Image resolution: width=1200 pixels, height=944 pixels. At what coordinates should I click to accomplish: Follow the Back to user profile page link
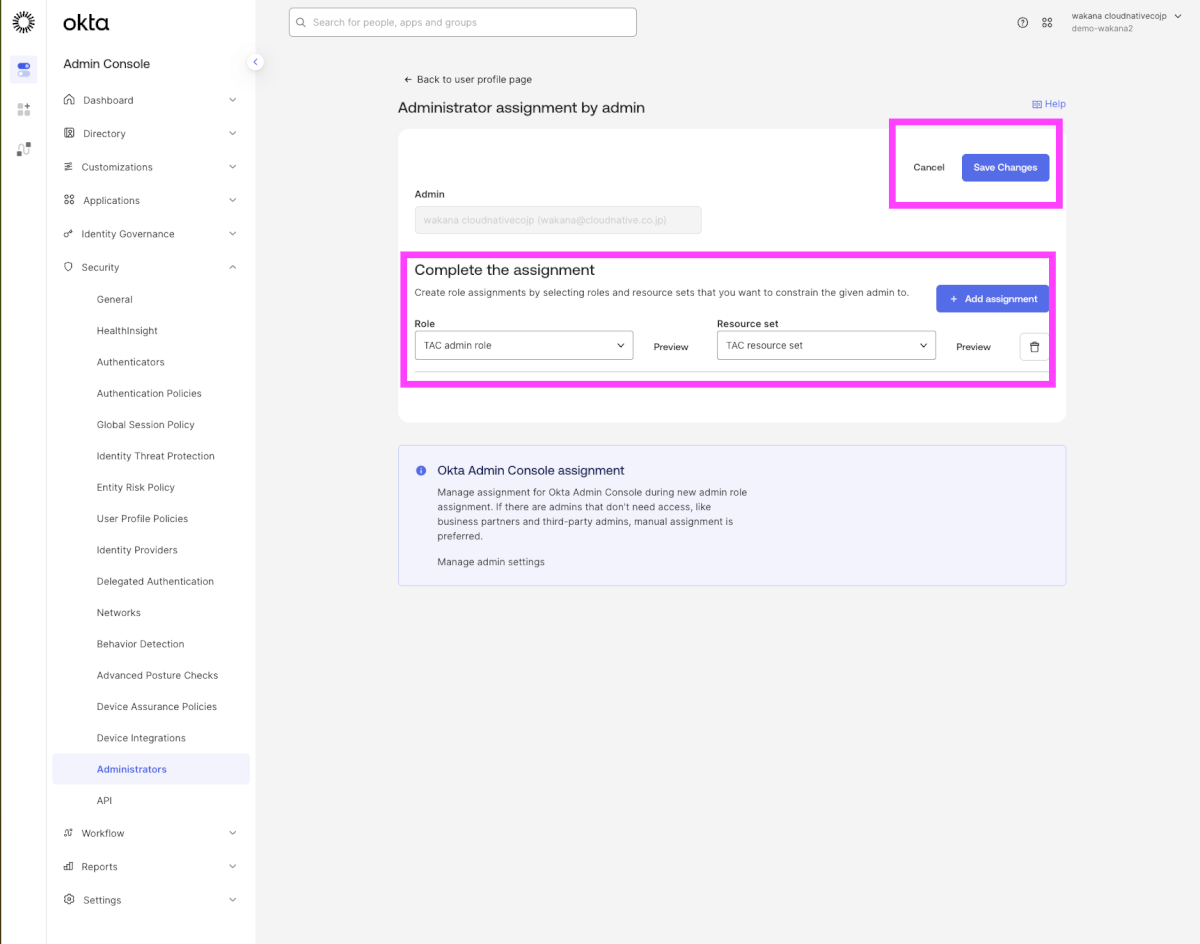pos(467,79)
